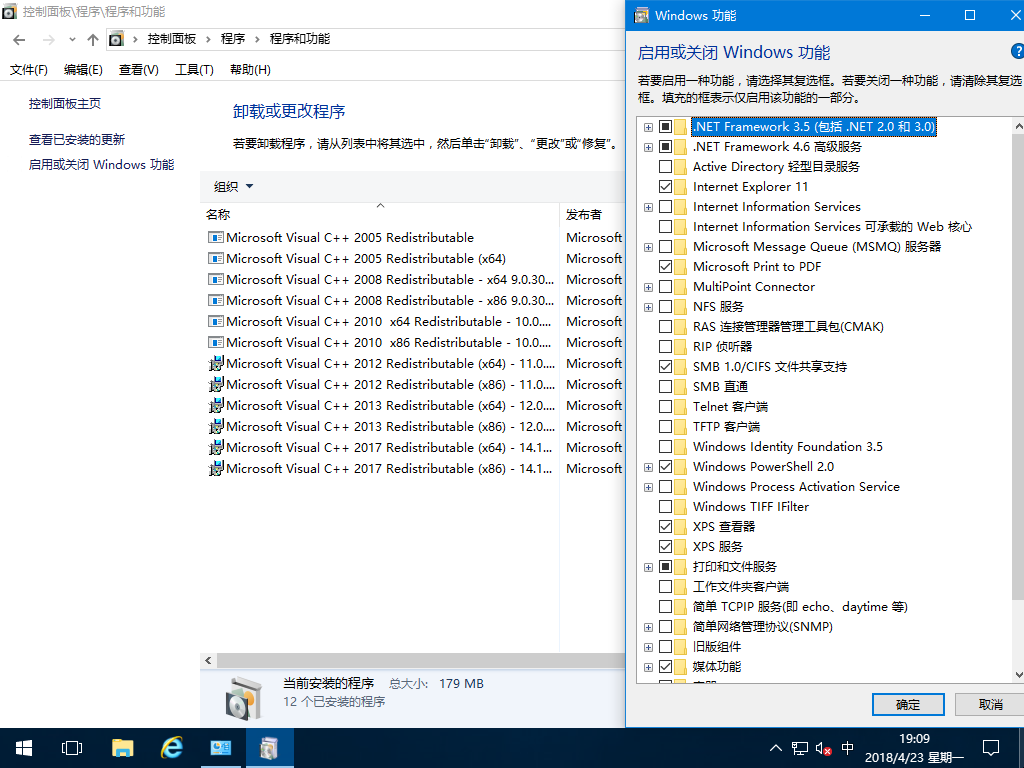Click Windows 功能 title bar icon
Viewport: 1024px width, 768px height.
(x=642, y=15)
